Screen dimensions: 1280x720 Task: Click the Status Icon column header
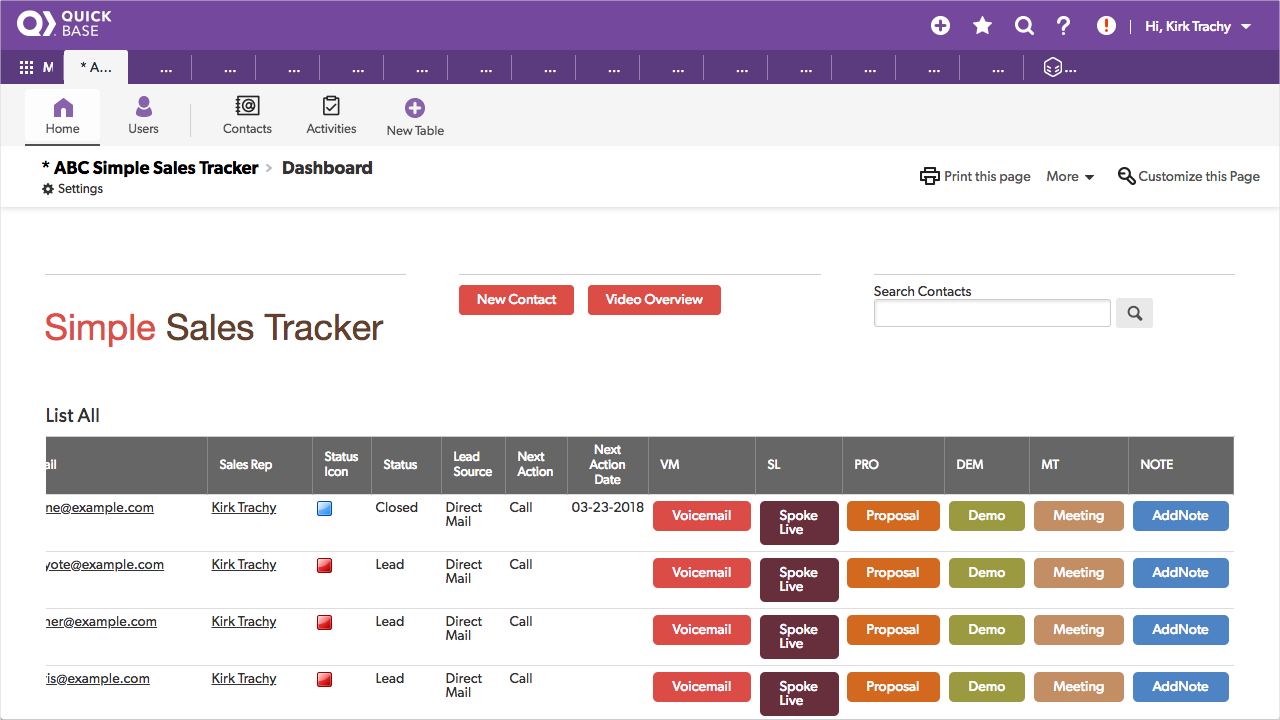[x=341, y=465]
